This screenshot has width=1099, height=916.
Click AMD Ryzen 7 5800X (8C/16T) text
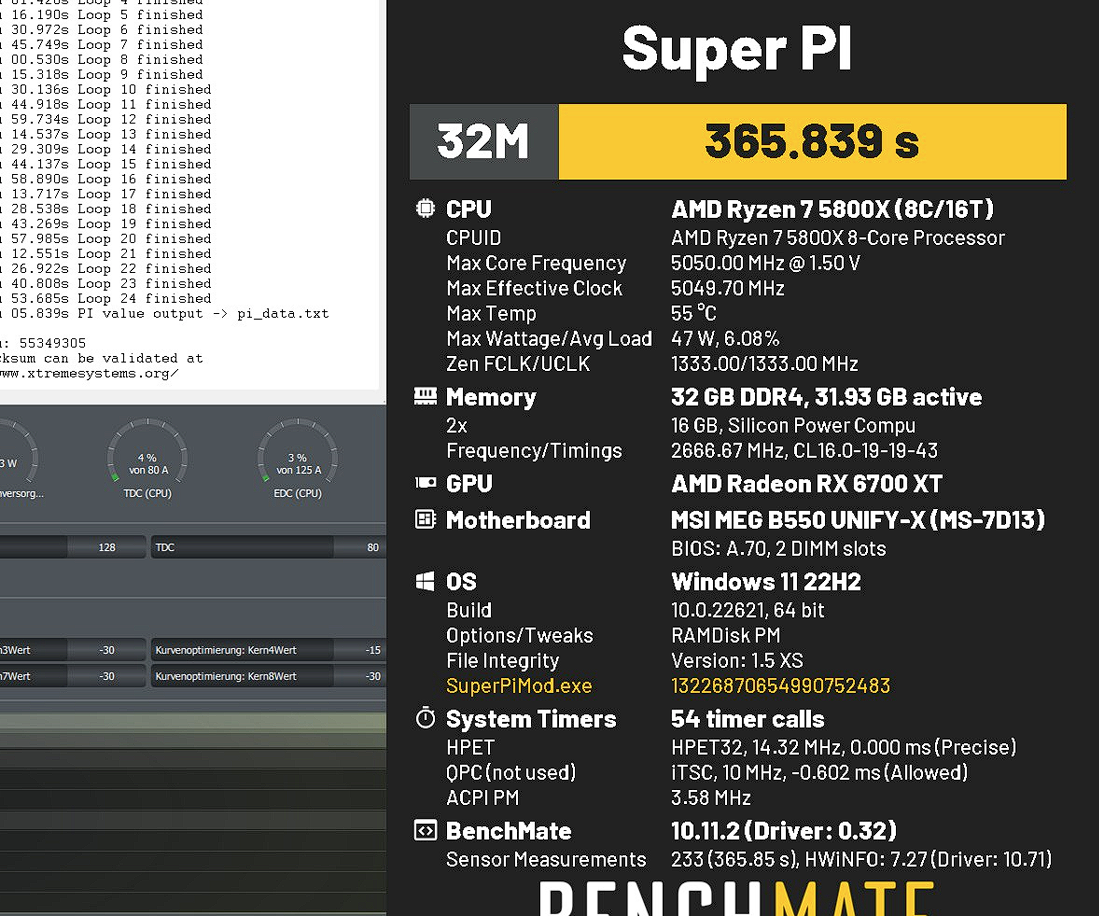pyautogui.click(x=832, y=209)
